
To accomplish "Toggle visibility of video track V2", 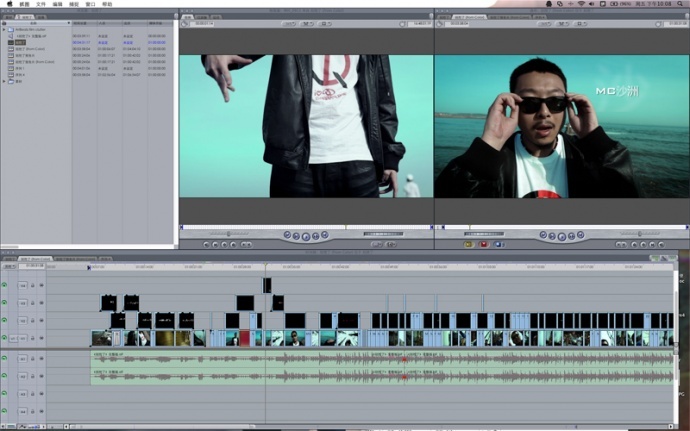I will coord(4,320).
